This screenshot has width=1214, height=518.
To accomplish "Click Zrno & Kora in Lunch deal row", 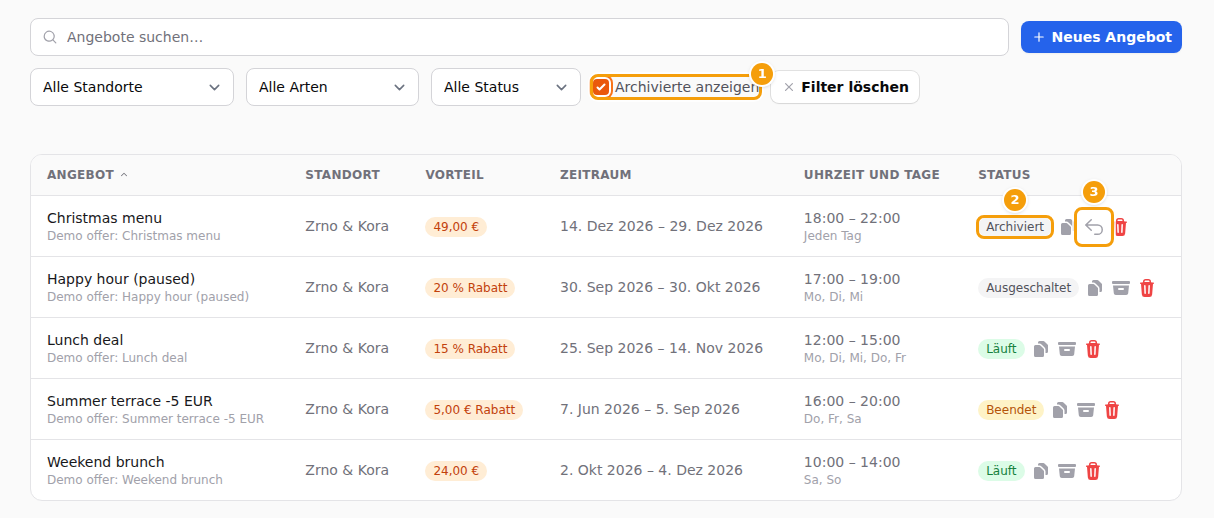I will (x=347, y=348).
